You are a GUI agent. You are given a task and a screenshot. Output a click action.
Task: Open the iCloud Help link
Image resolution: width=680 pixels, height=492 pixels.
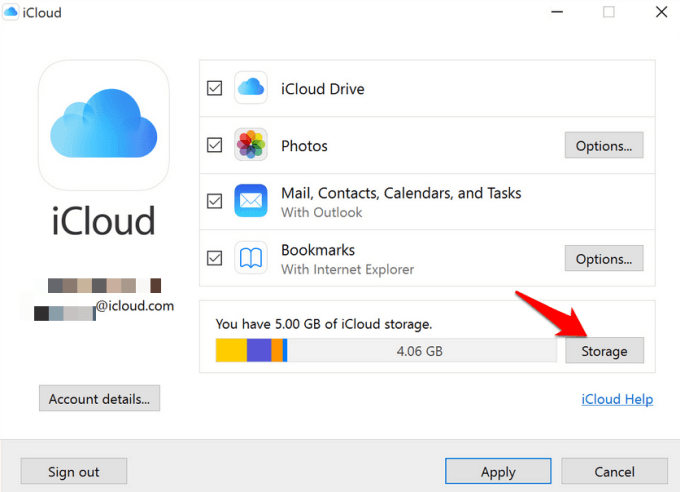(617, 399)
